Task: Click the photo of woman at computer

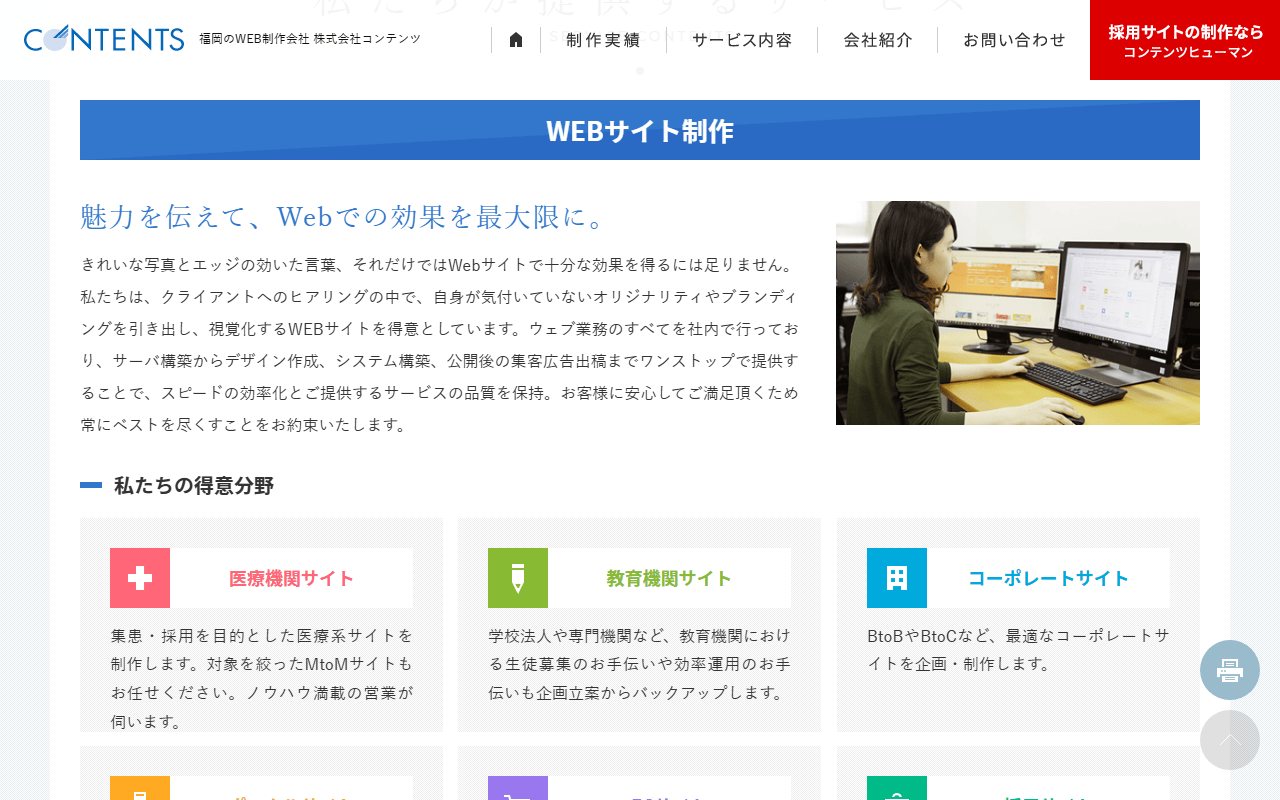Action: 1018,313
